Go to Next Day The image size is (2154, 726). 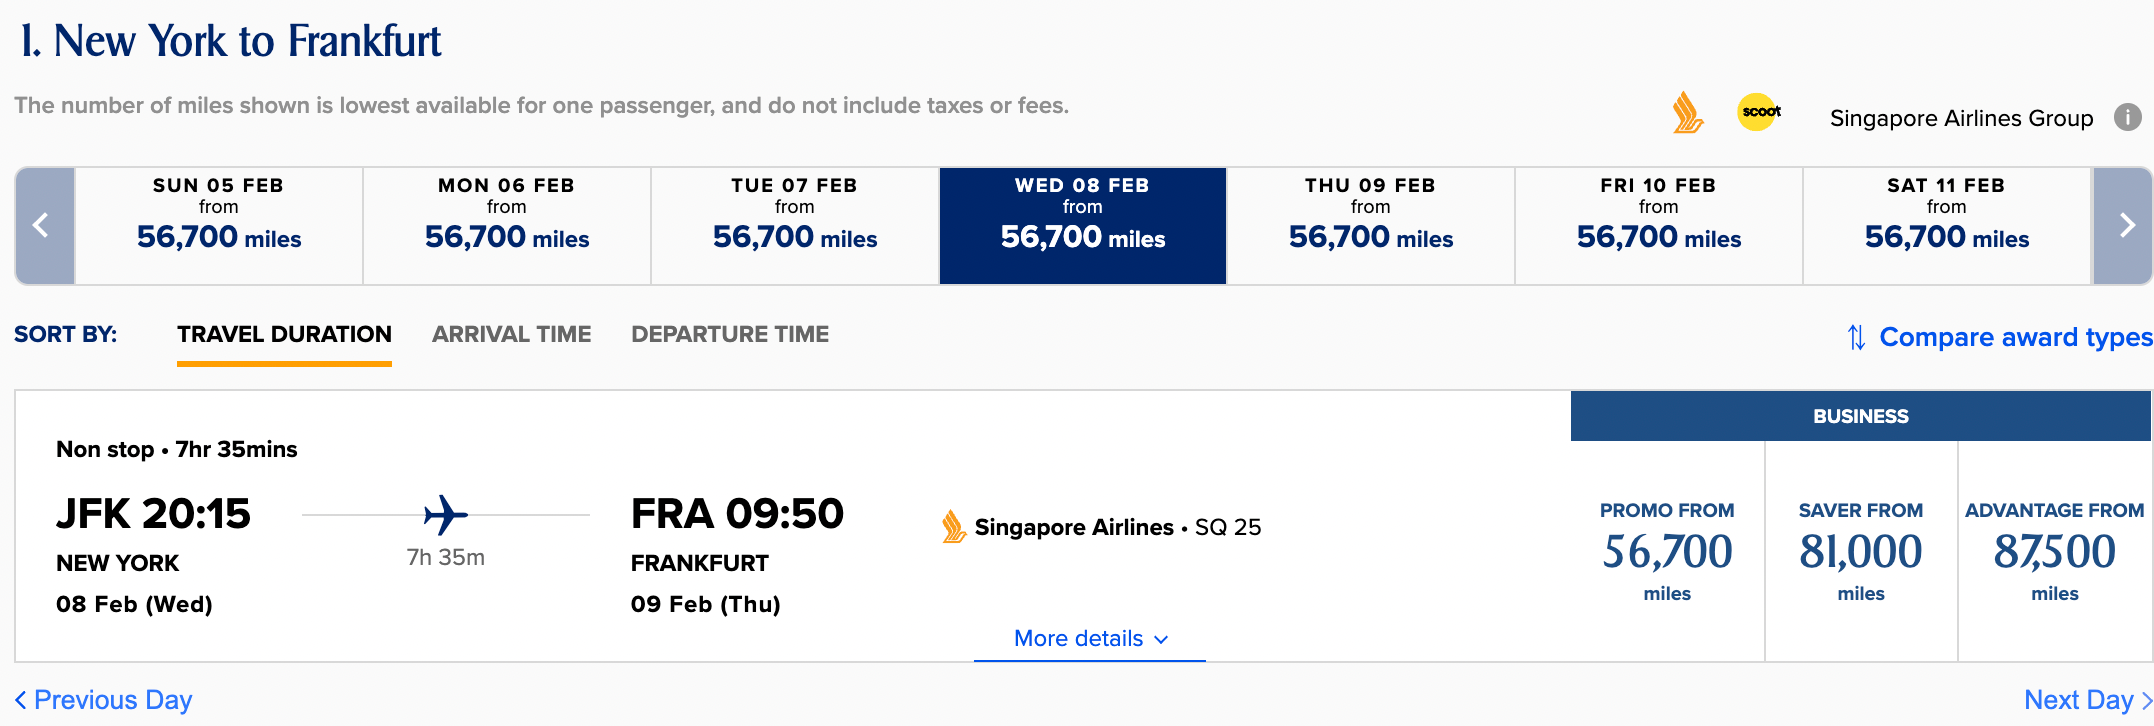point(2082,700)
